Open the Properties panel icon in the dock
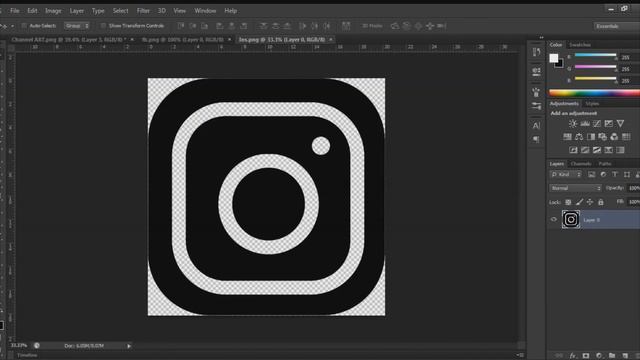 tap(536, 71)
